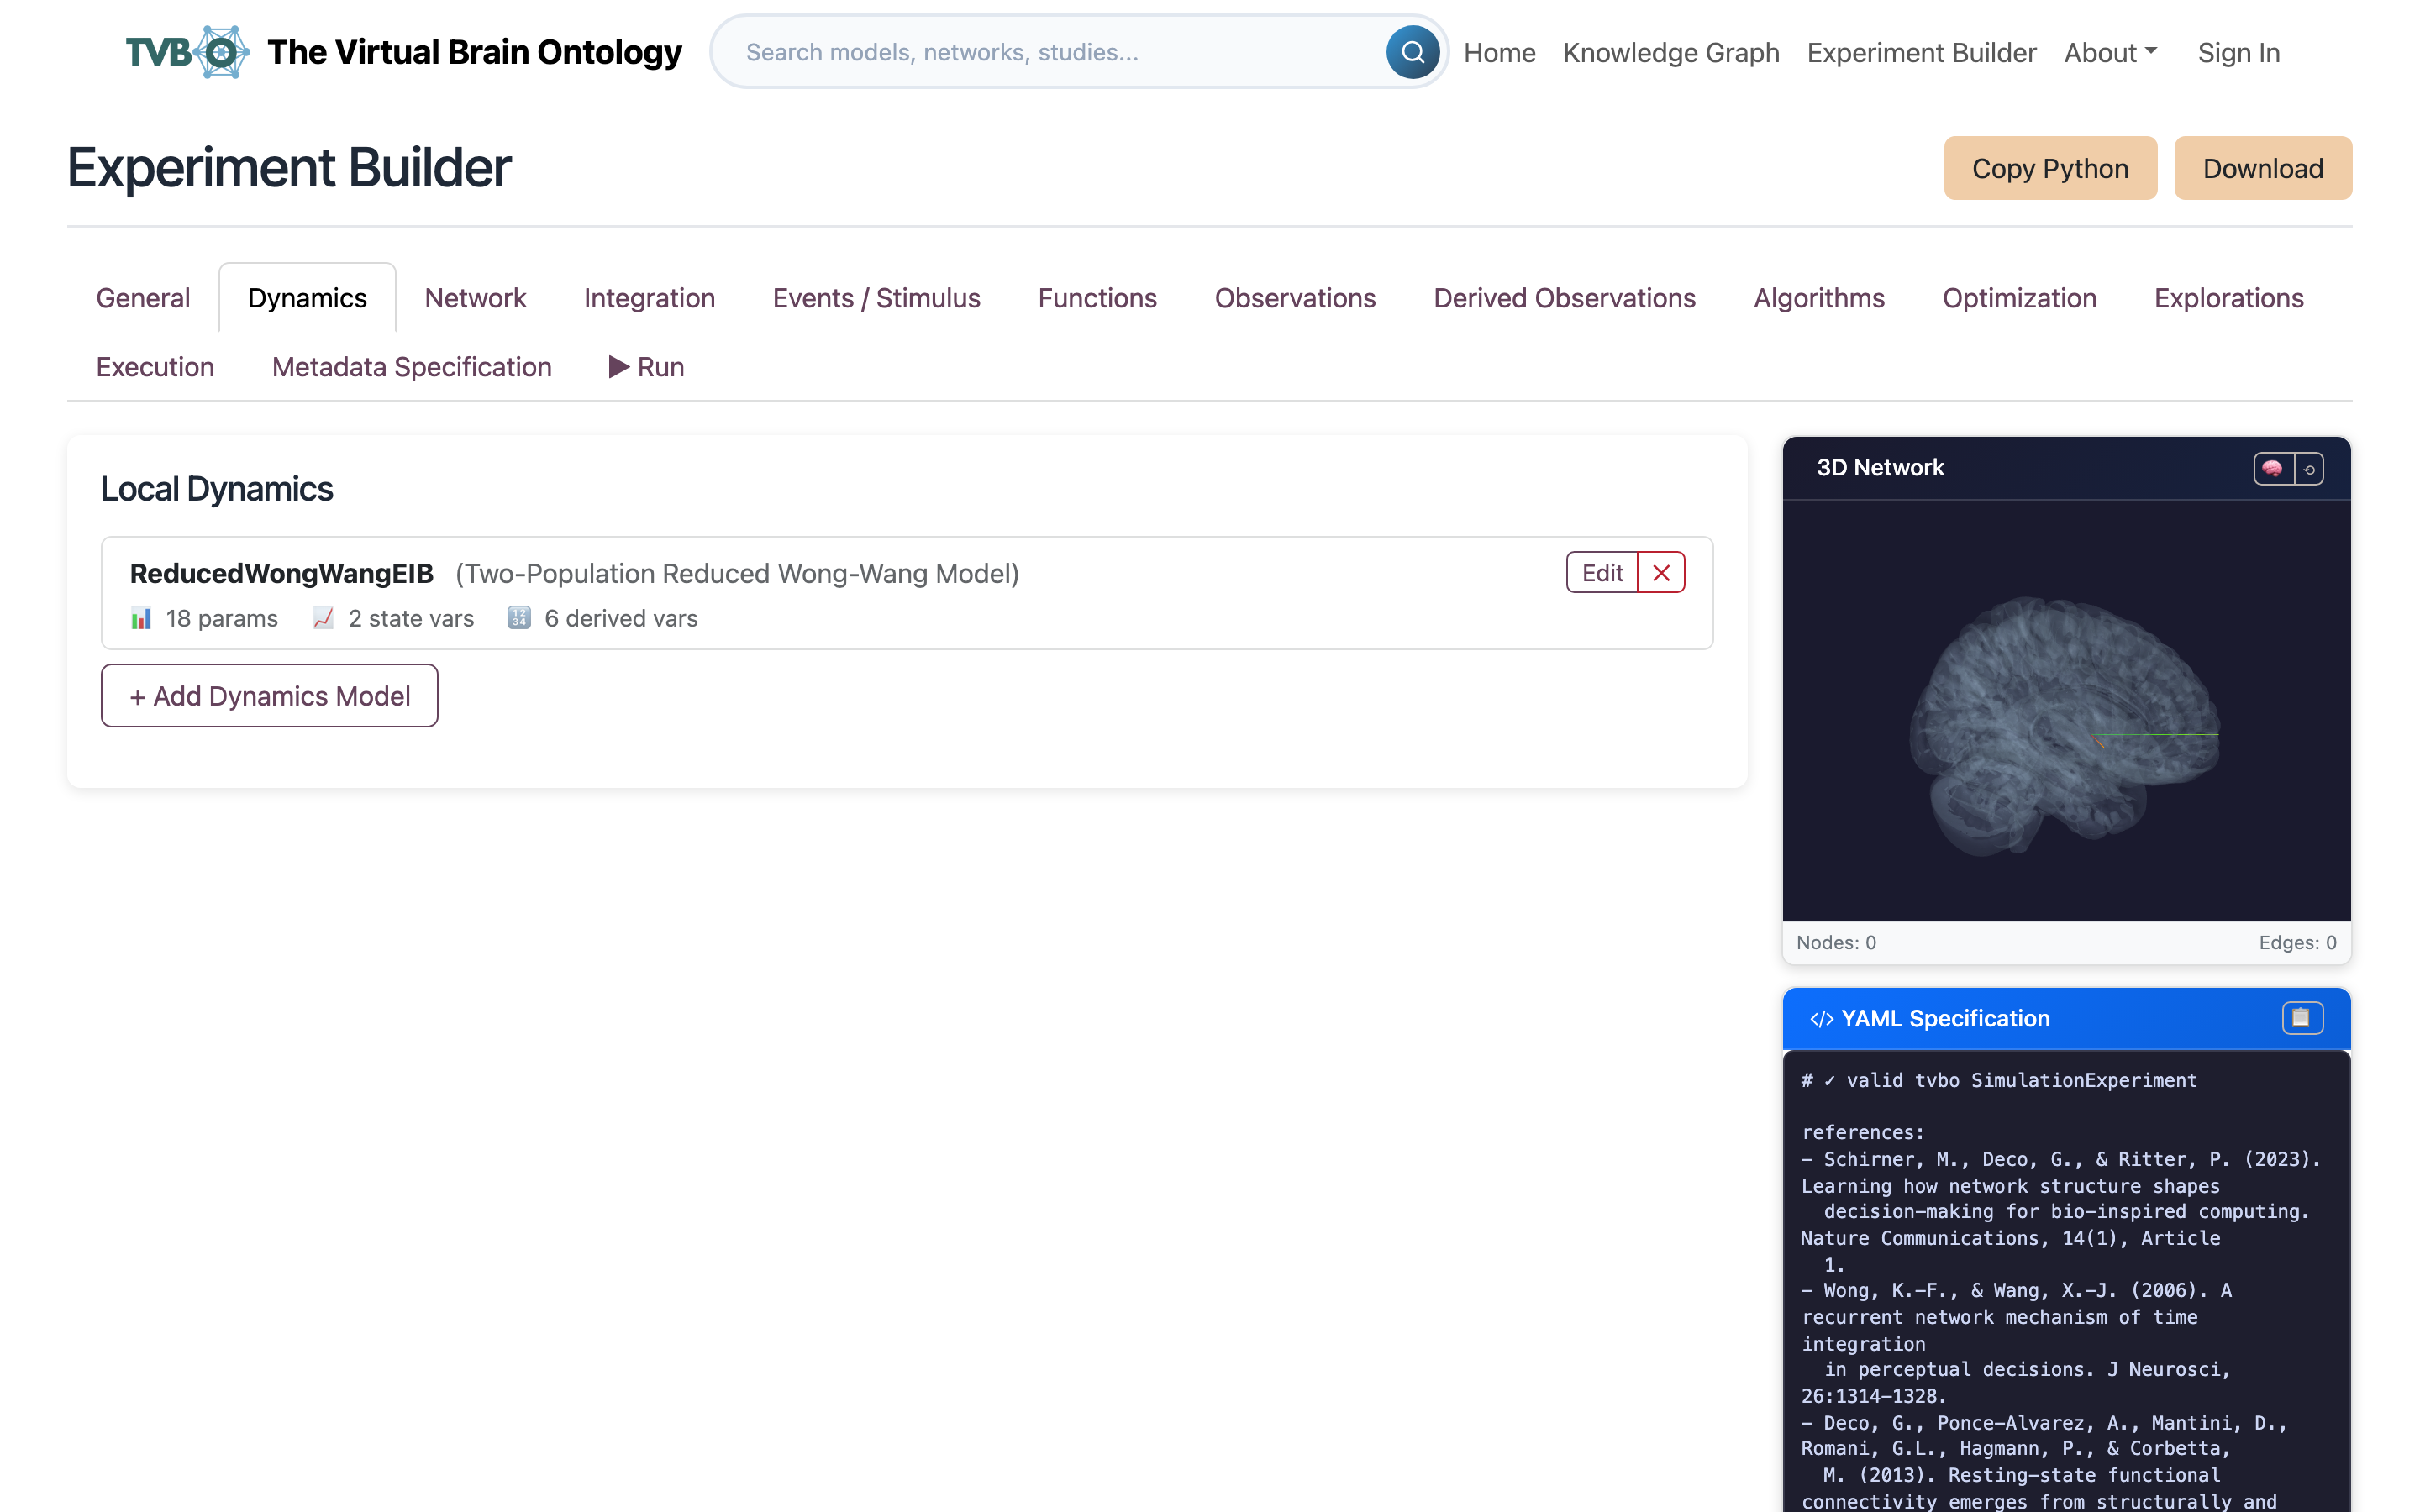Click the 'YAML Specification' header text
The image size is (2420, 1512).
pyautogui.click(x=1945, y=1019)
